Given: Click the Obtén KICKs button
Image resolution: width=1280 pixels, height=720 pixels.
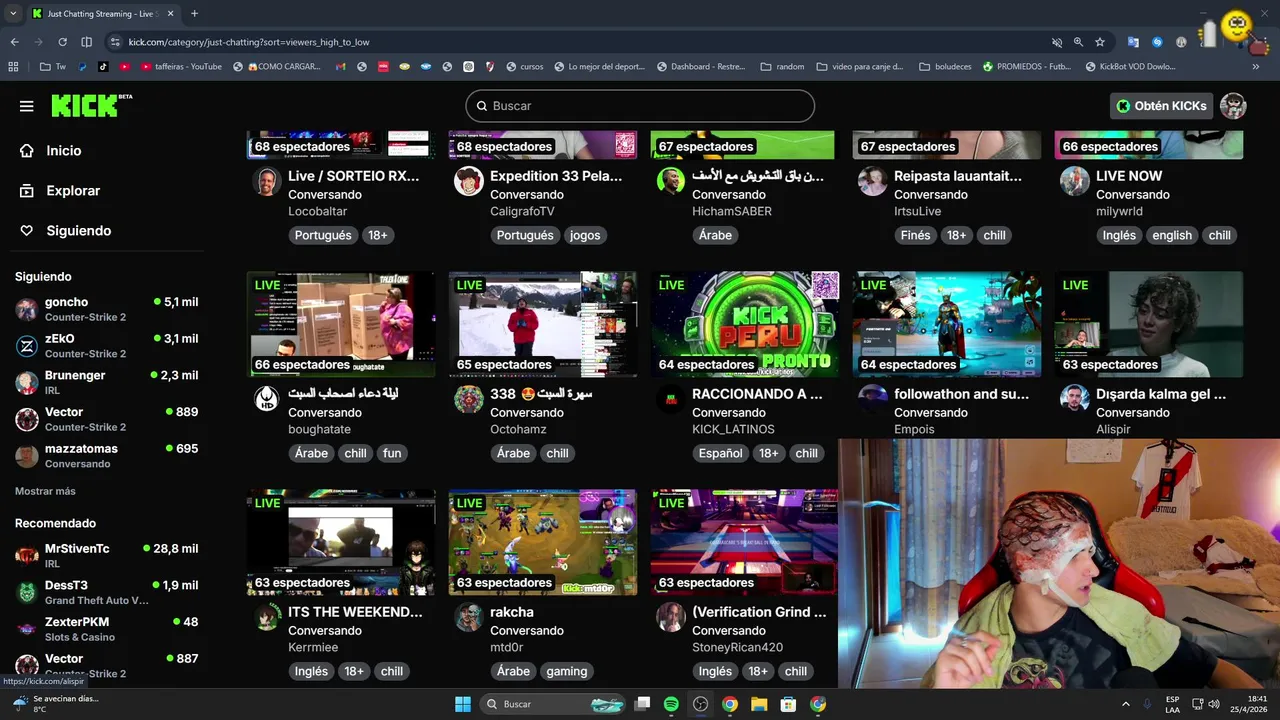Looking at the screenshot, I should pos(1162,106).
